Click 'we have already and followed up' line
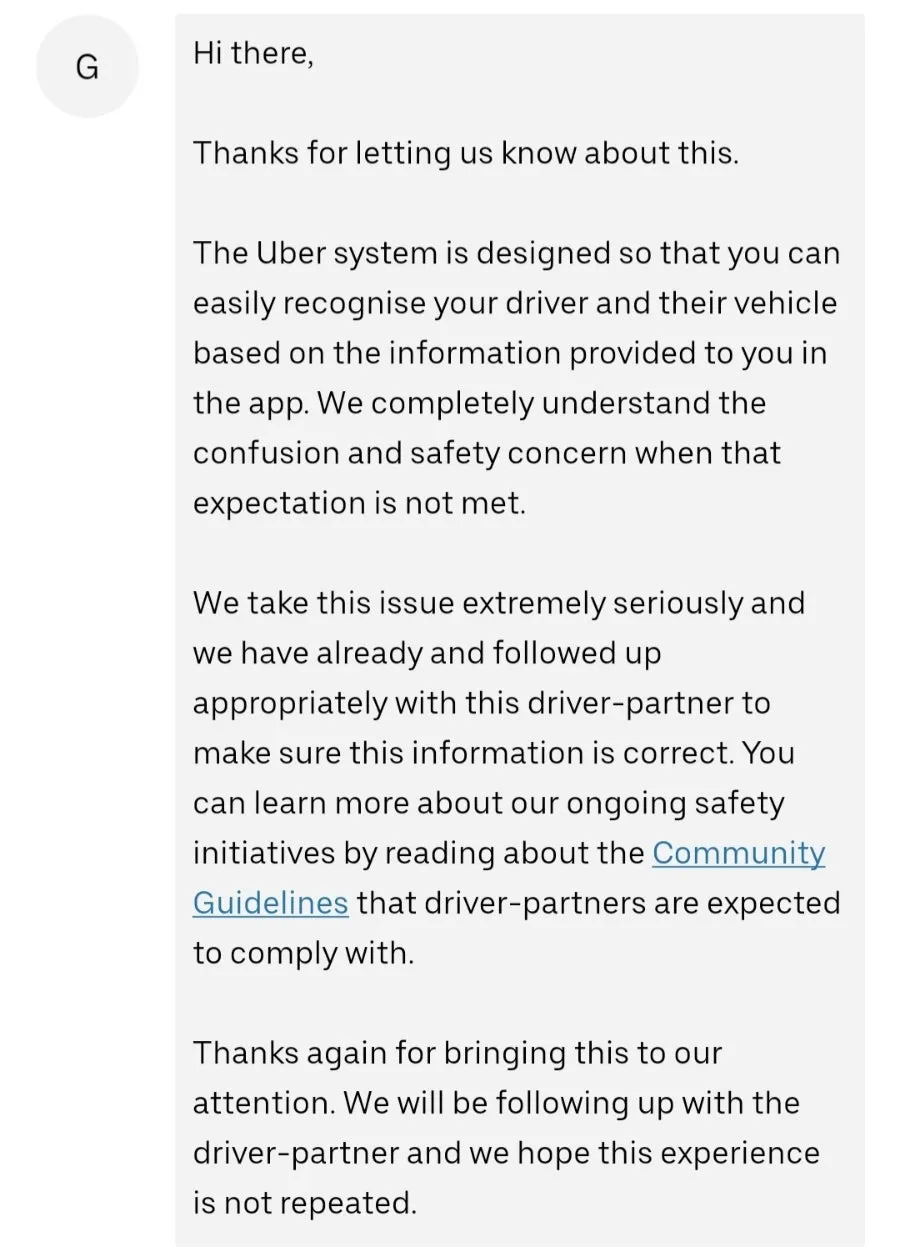Screen dimensions: 900x1256 (427, 653)
